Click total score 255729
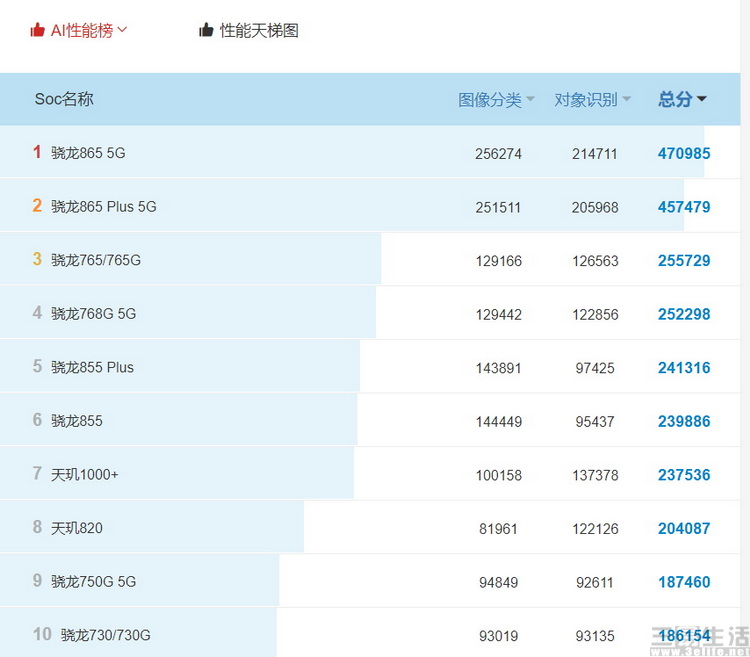750x657 pixels. [684, 261]
